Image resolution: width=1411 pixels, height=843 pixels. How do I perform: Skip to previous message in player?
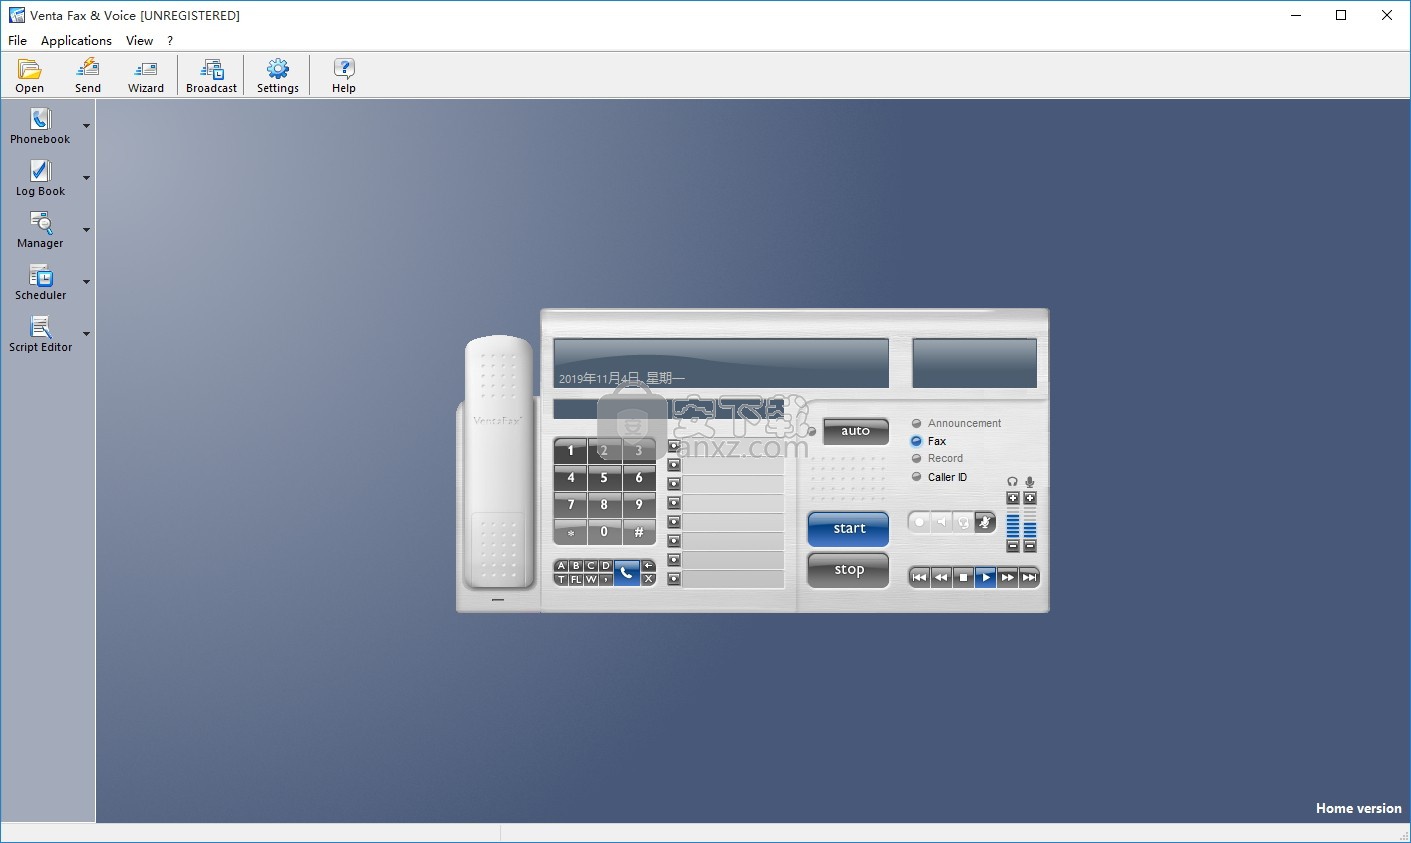919,577
